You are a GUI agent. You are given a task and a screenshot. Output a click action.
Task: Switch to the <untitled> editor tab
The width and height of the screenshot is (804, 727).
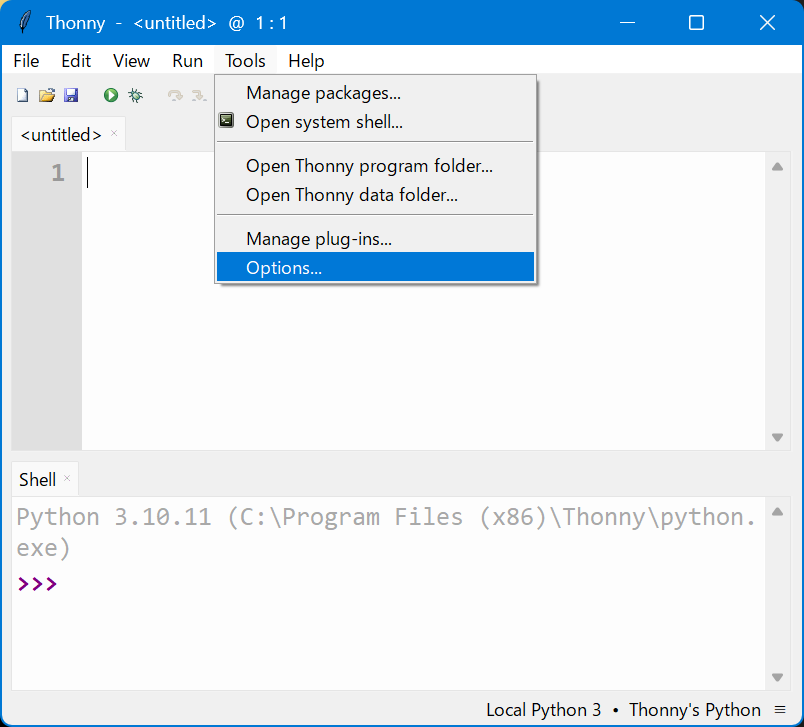61,135
